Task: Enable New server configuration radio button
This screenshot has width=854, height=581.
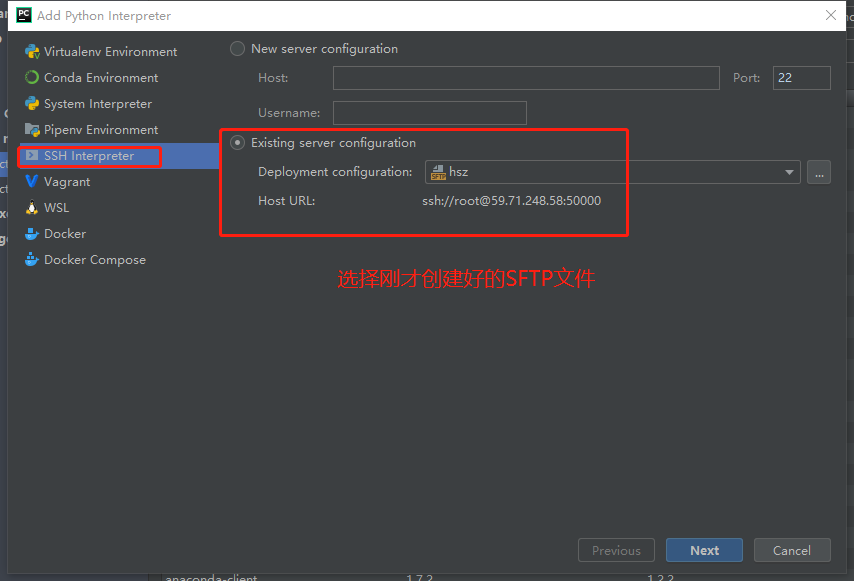Action: [237, 49]
